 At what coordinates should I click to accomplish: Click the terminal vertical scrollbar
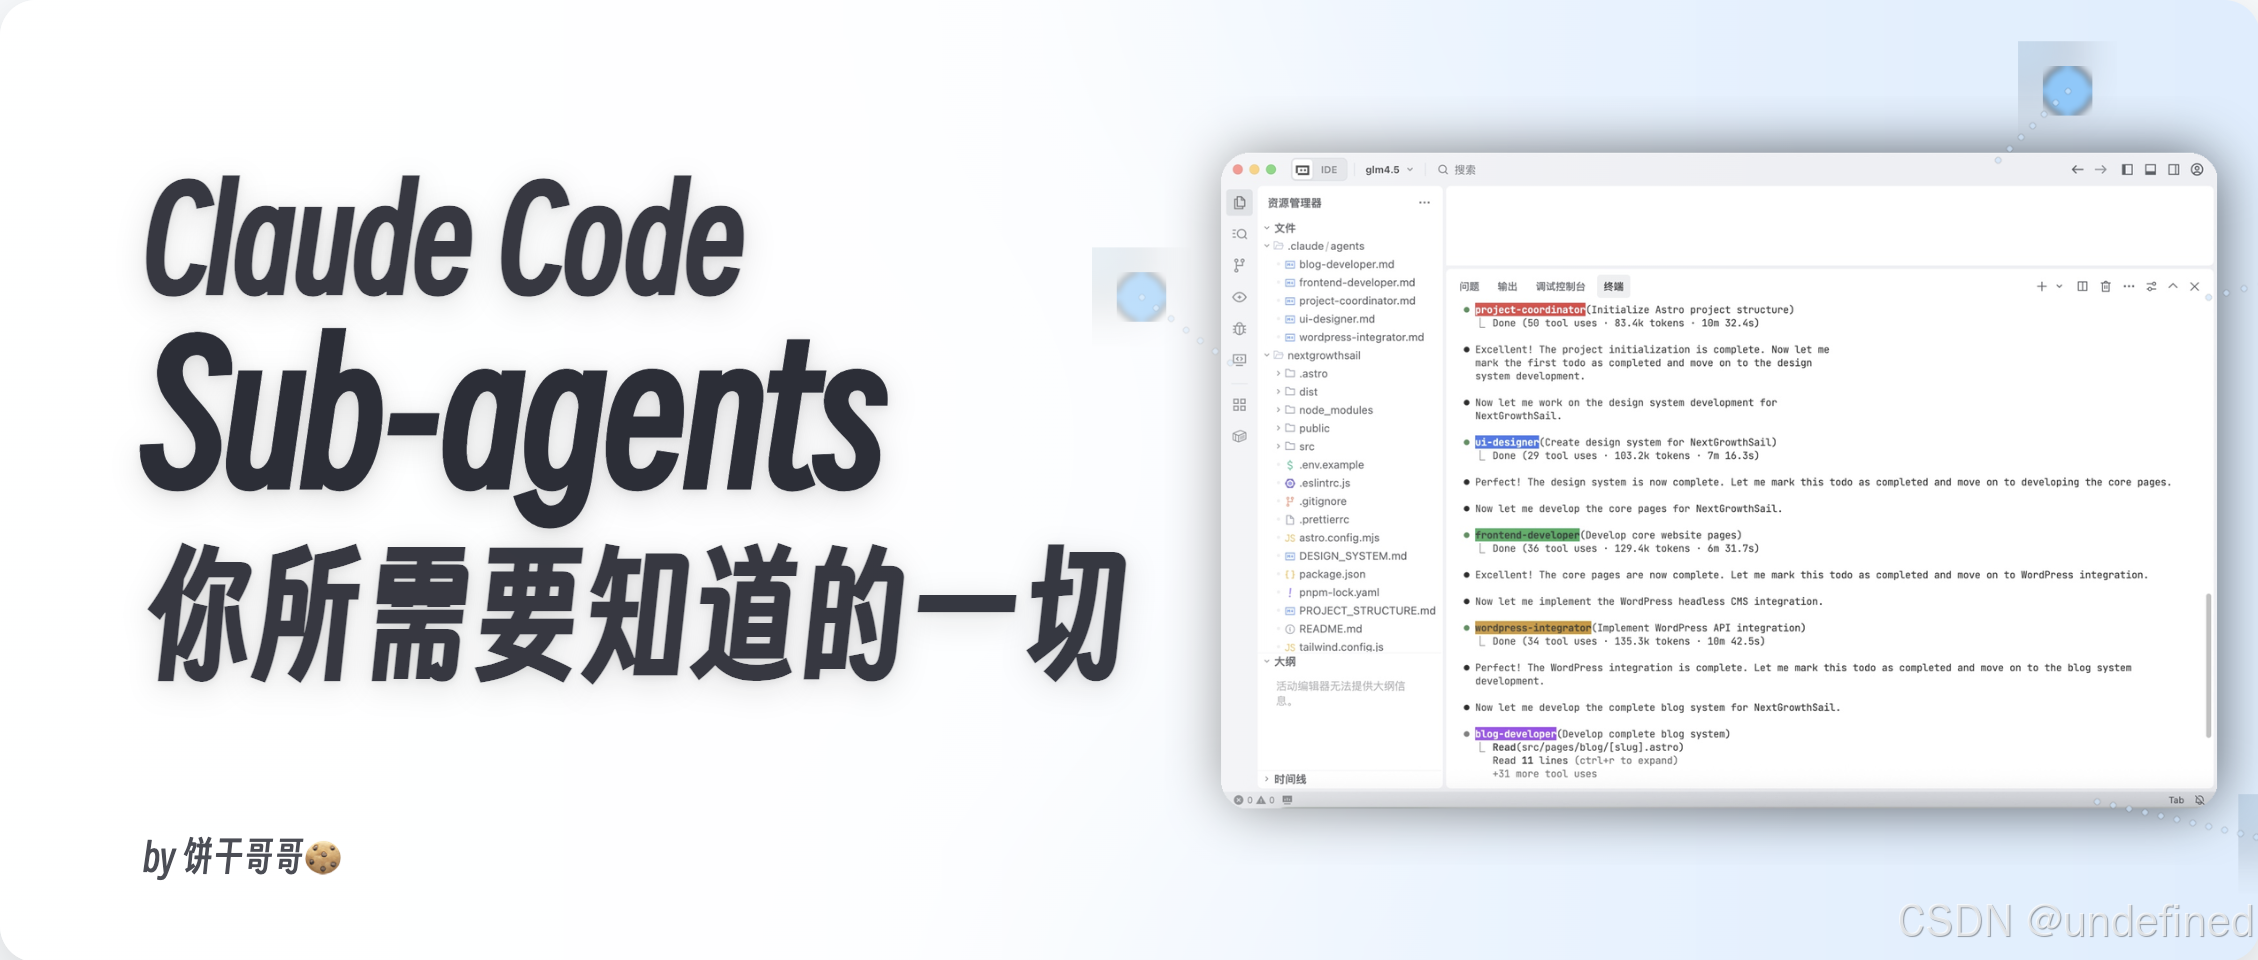point(2208,666)
